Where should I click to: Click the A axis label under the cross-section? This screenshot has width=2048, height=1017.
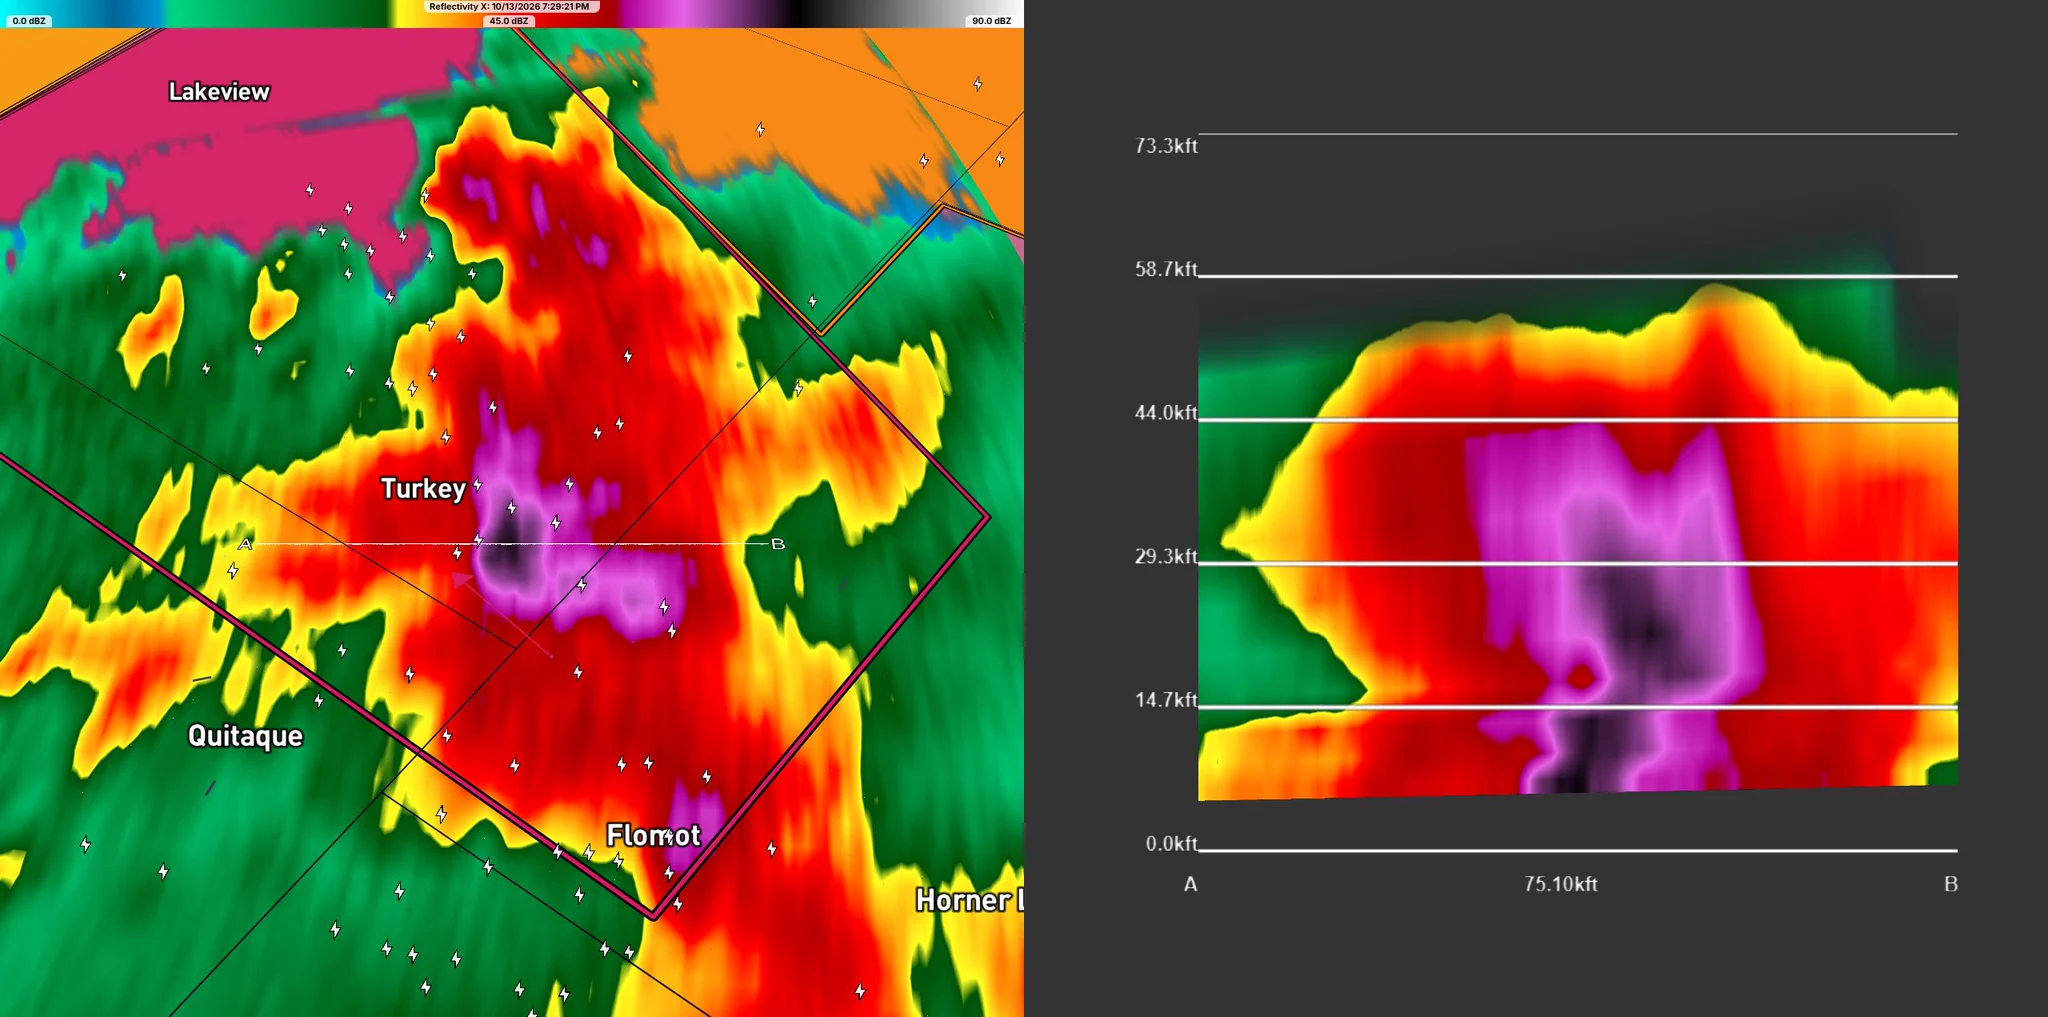point(1190,884)
